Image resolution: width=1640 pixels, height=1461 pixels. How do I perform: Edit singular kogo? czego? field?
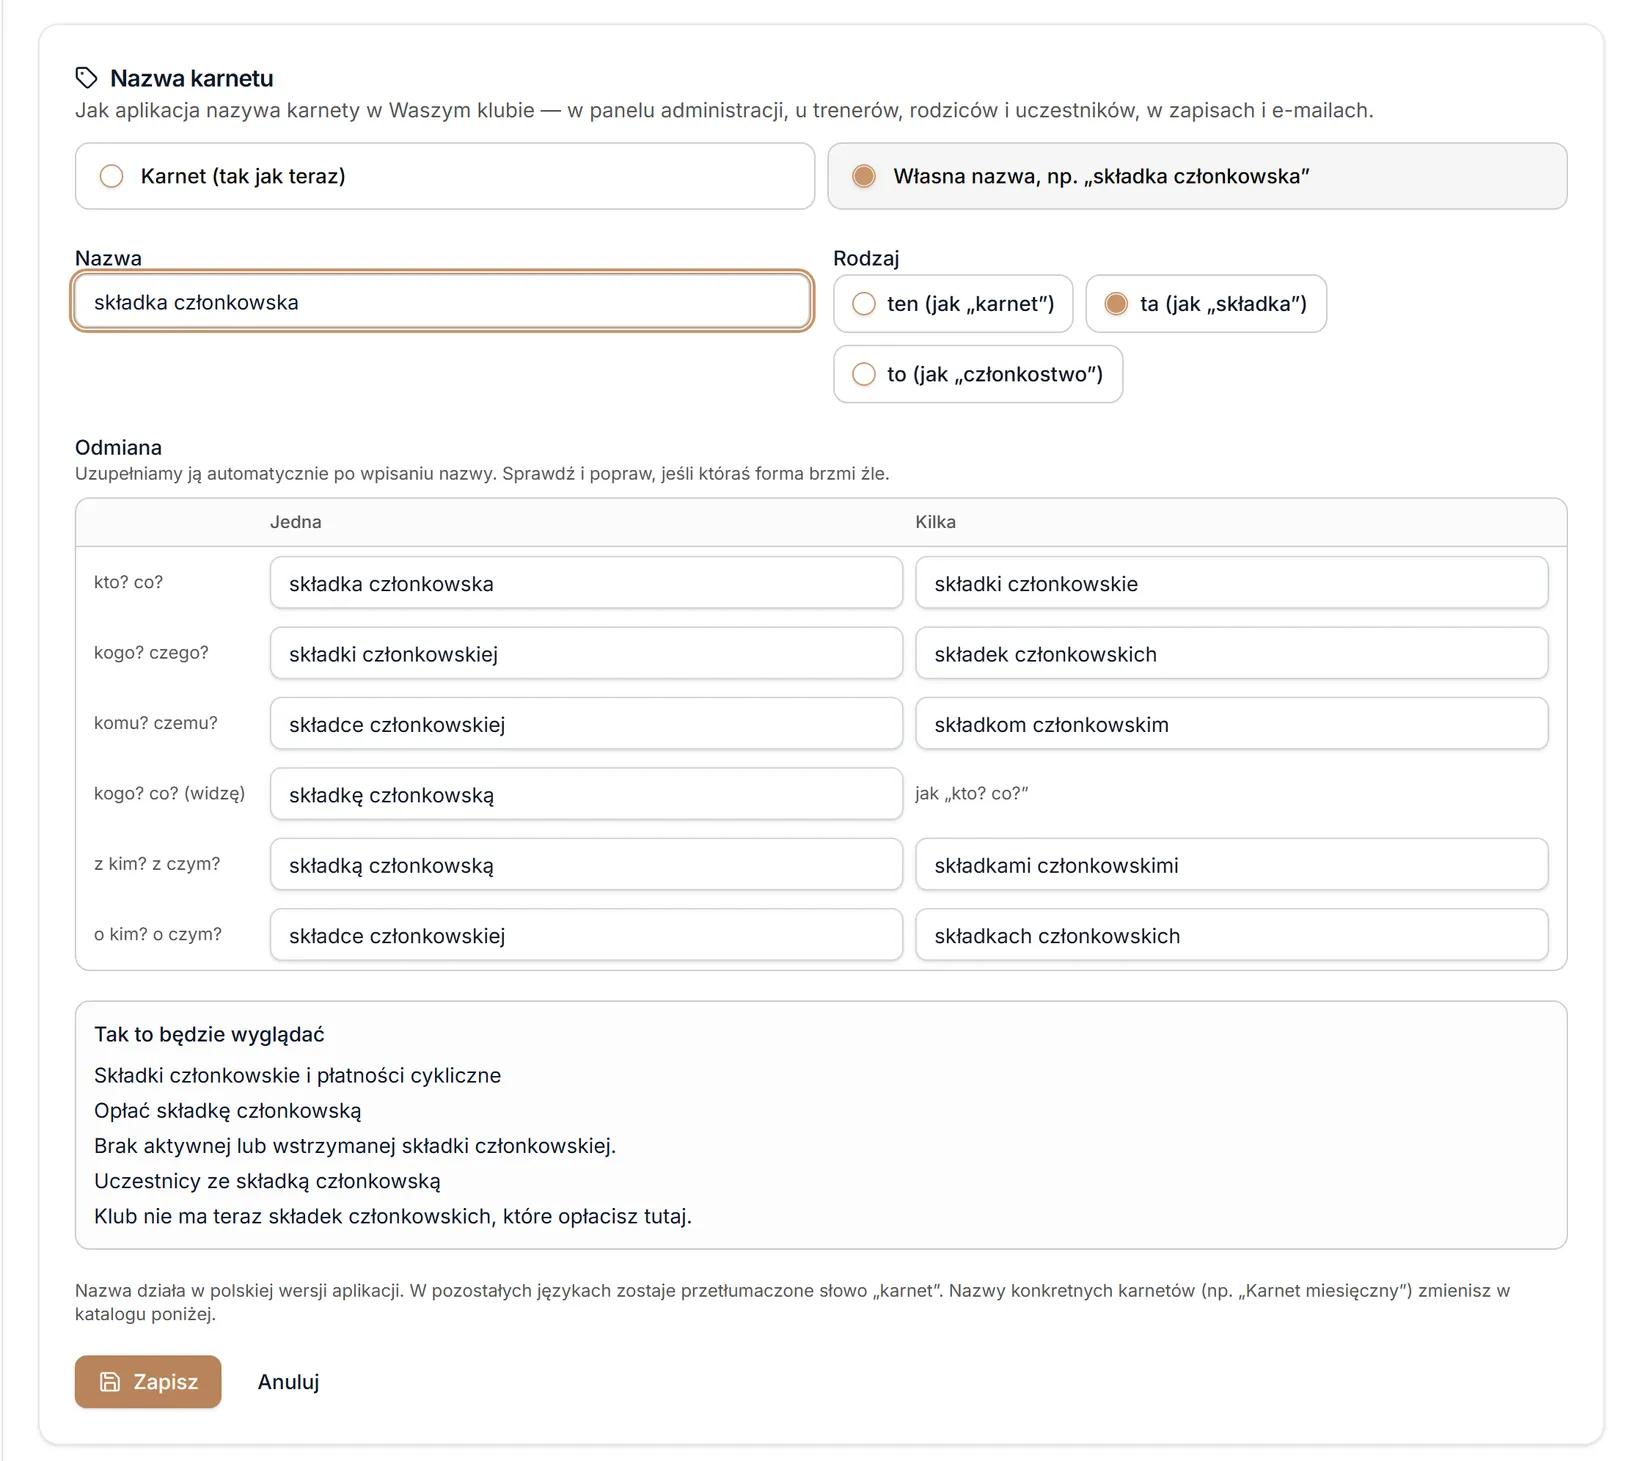point(586,654)
